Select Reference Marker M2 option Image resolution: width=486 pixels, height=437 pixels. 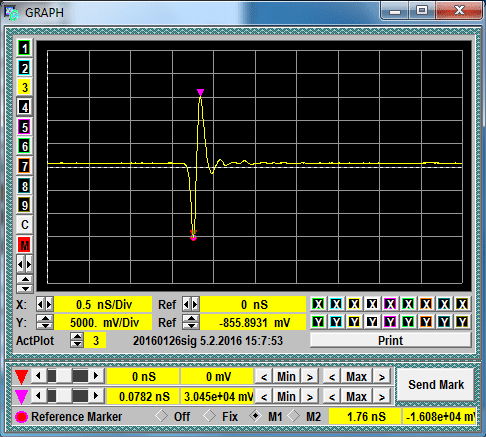point(294,416)
